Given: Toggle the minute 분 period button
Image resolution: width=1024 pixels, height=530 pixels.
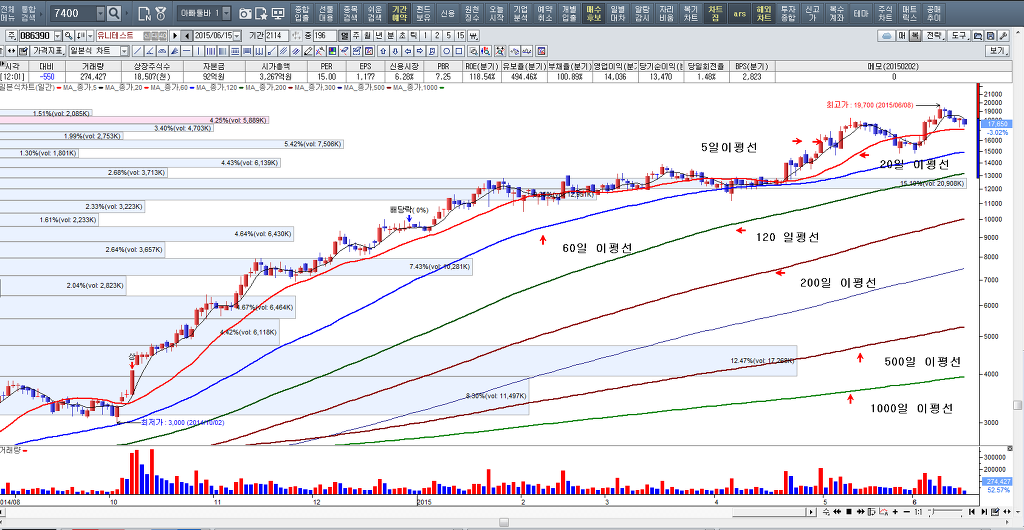Looking at the screenshot, I should tap(391, 36).
